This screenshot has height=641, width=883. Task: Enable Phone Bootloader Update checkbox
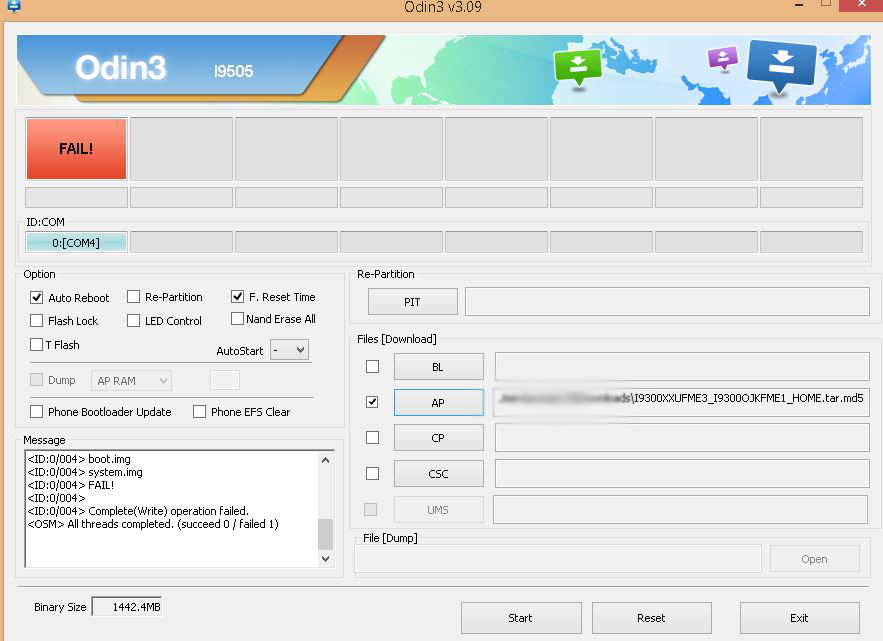(37, 412)
